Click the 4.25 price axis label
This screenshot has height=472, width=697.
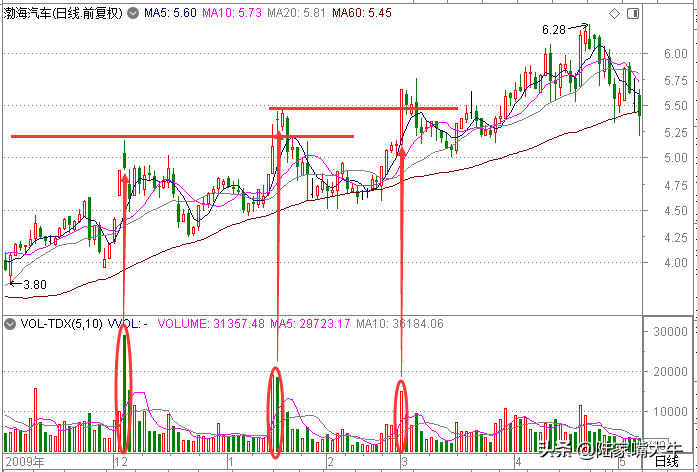pos(676,237)
